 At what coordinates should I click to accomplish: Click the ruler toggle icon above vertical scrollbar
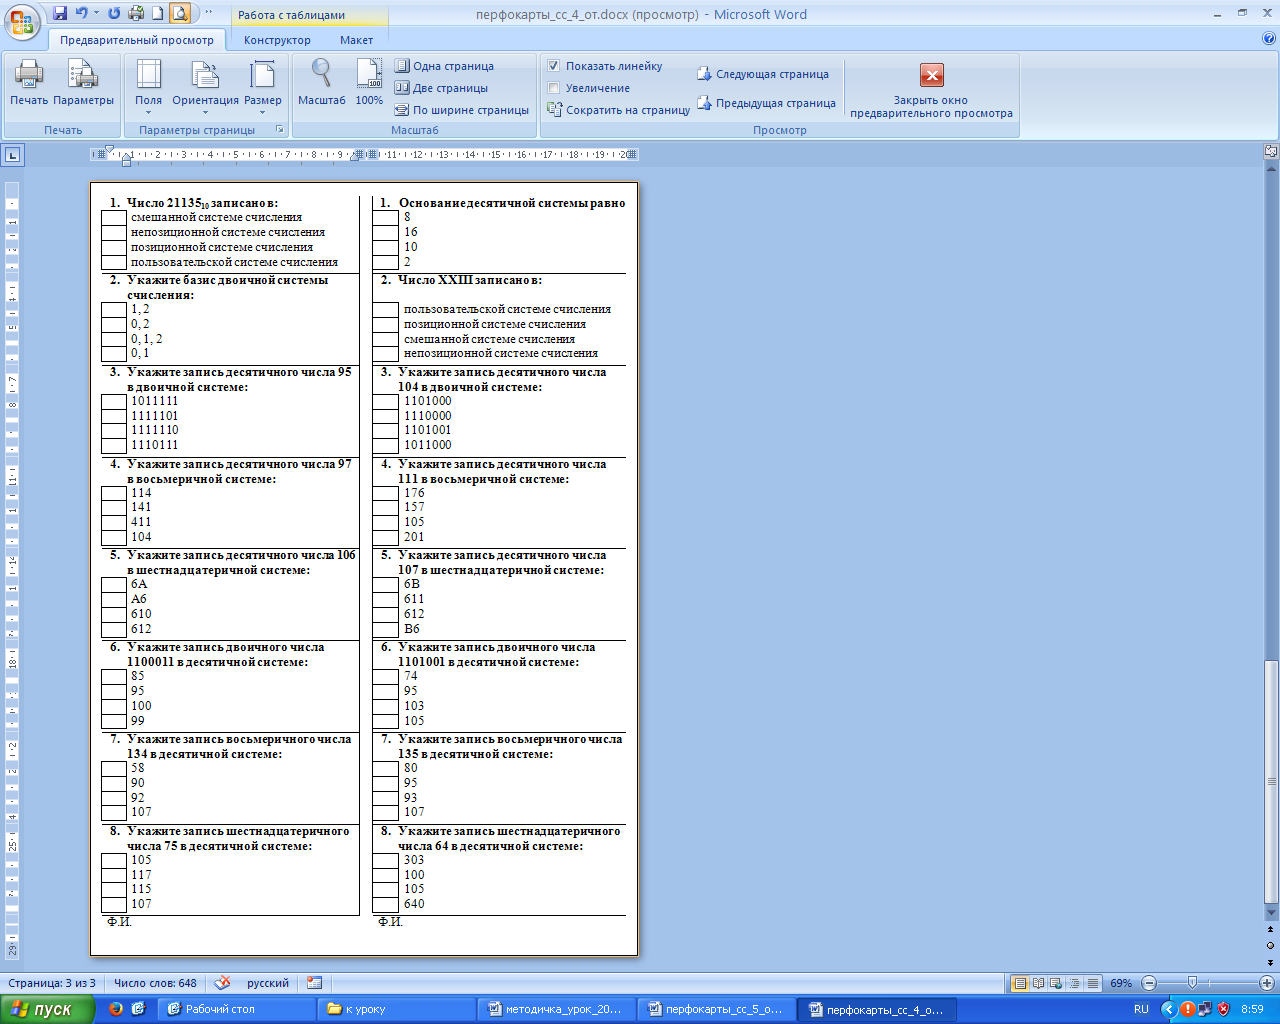(1271, 152)
